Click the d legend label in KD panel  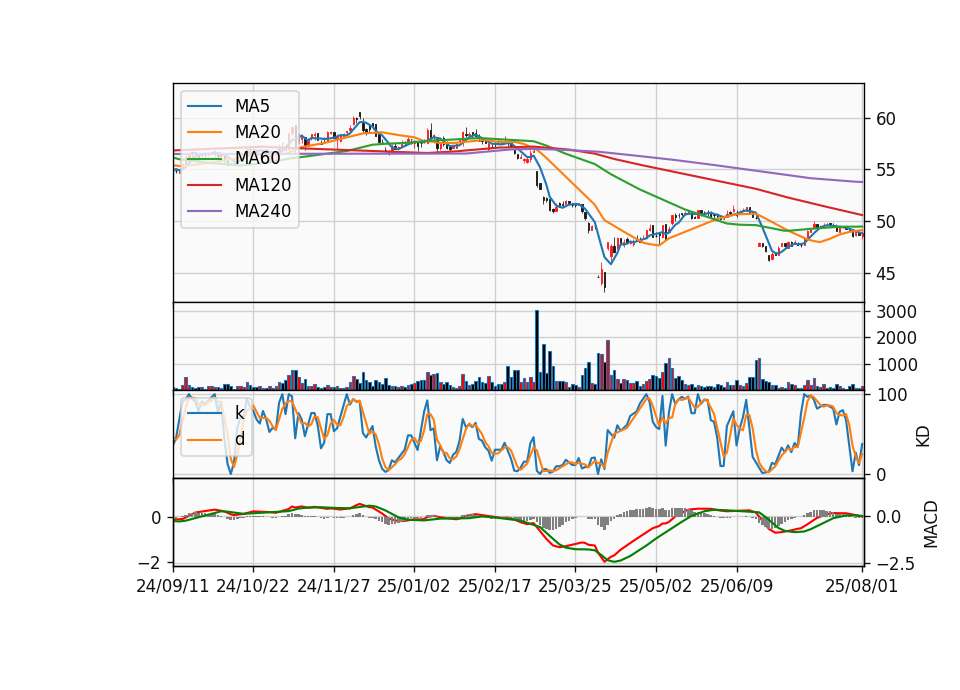click(240, 439)
